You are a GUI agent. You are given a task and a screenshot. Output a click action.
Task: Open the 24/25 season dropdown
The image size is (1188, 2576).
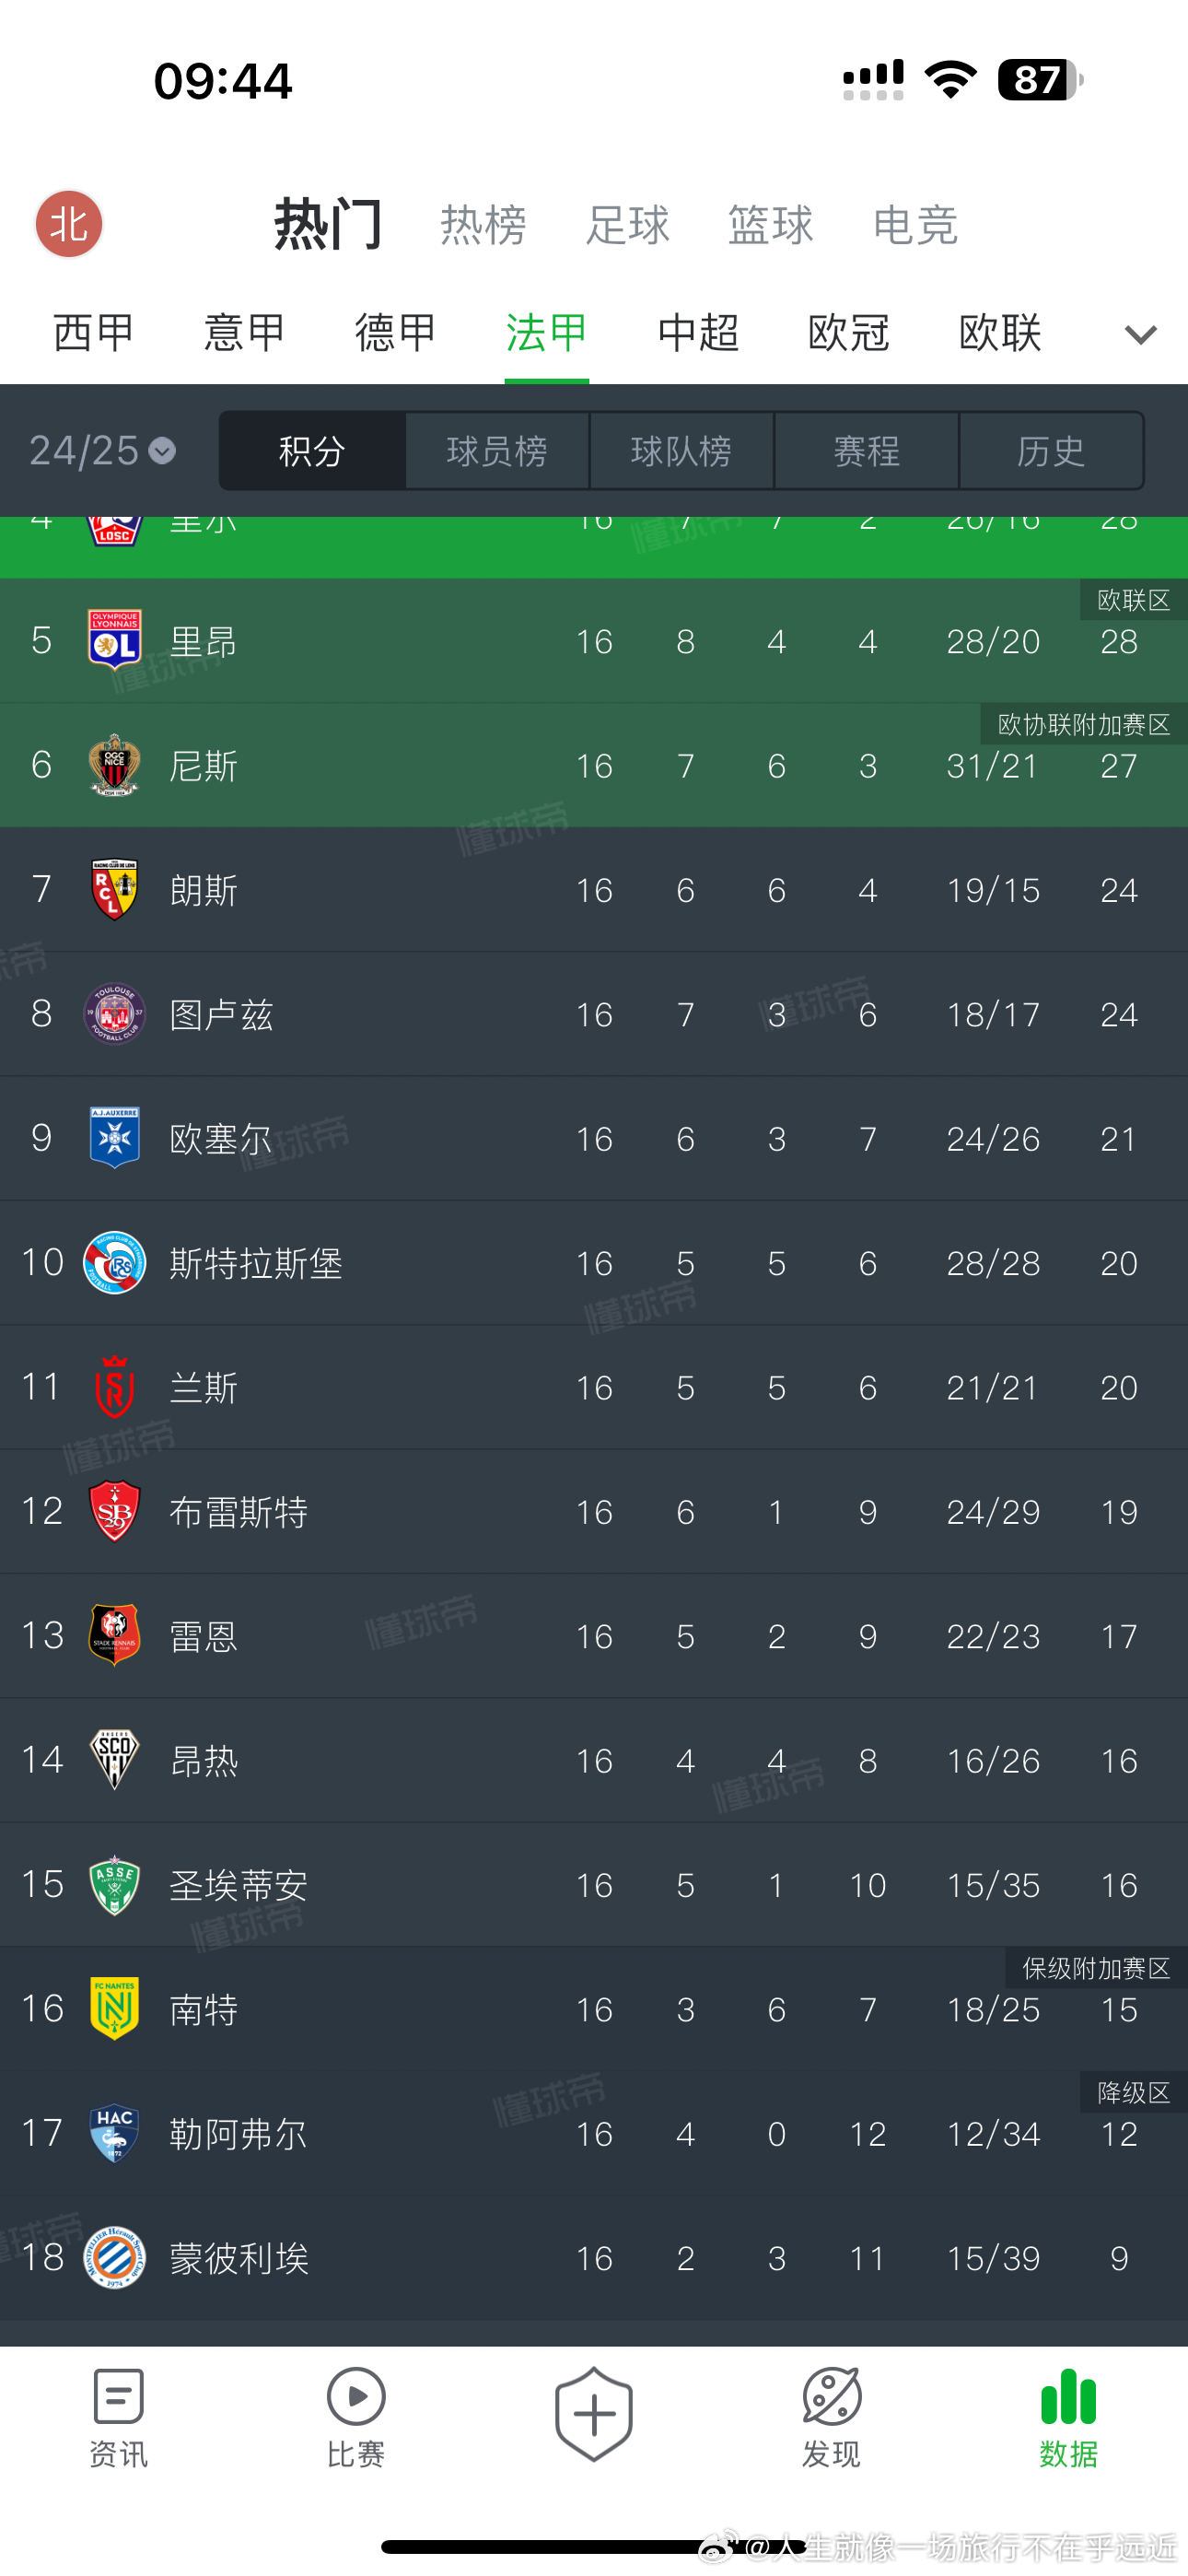click(103, 451)
